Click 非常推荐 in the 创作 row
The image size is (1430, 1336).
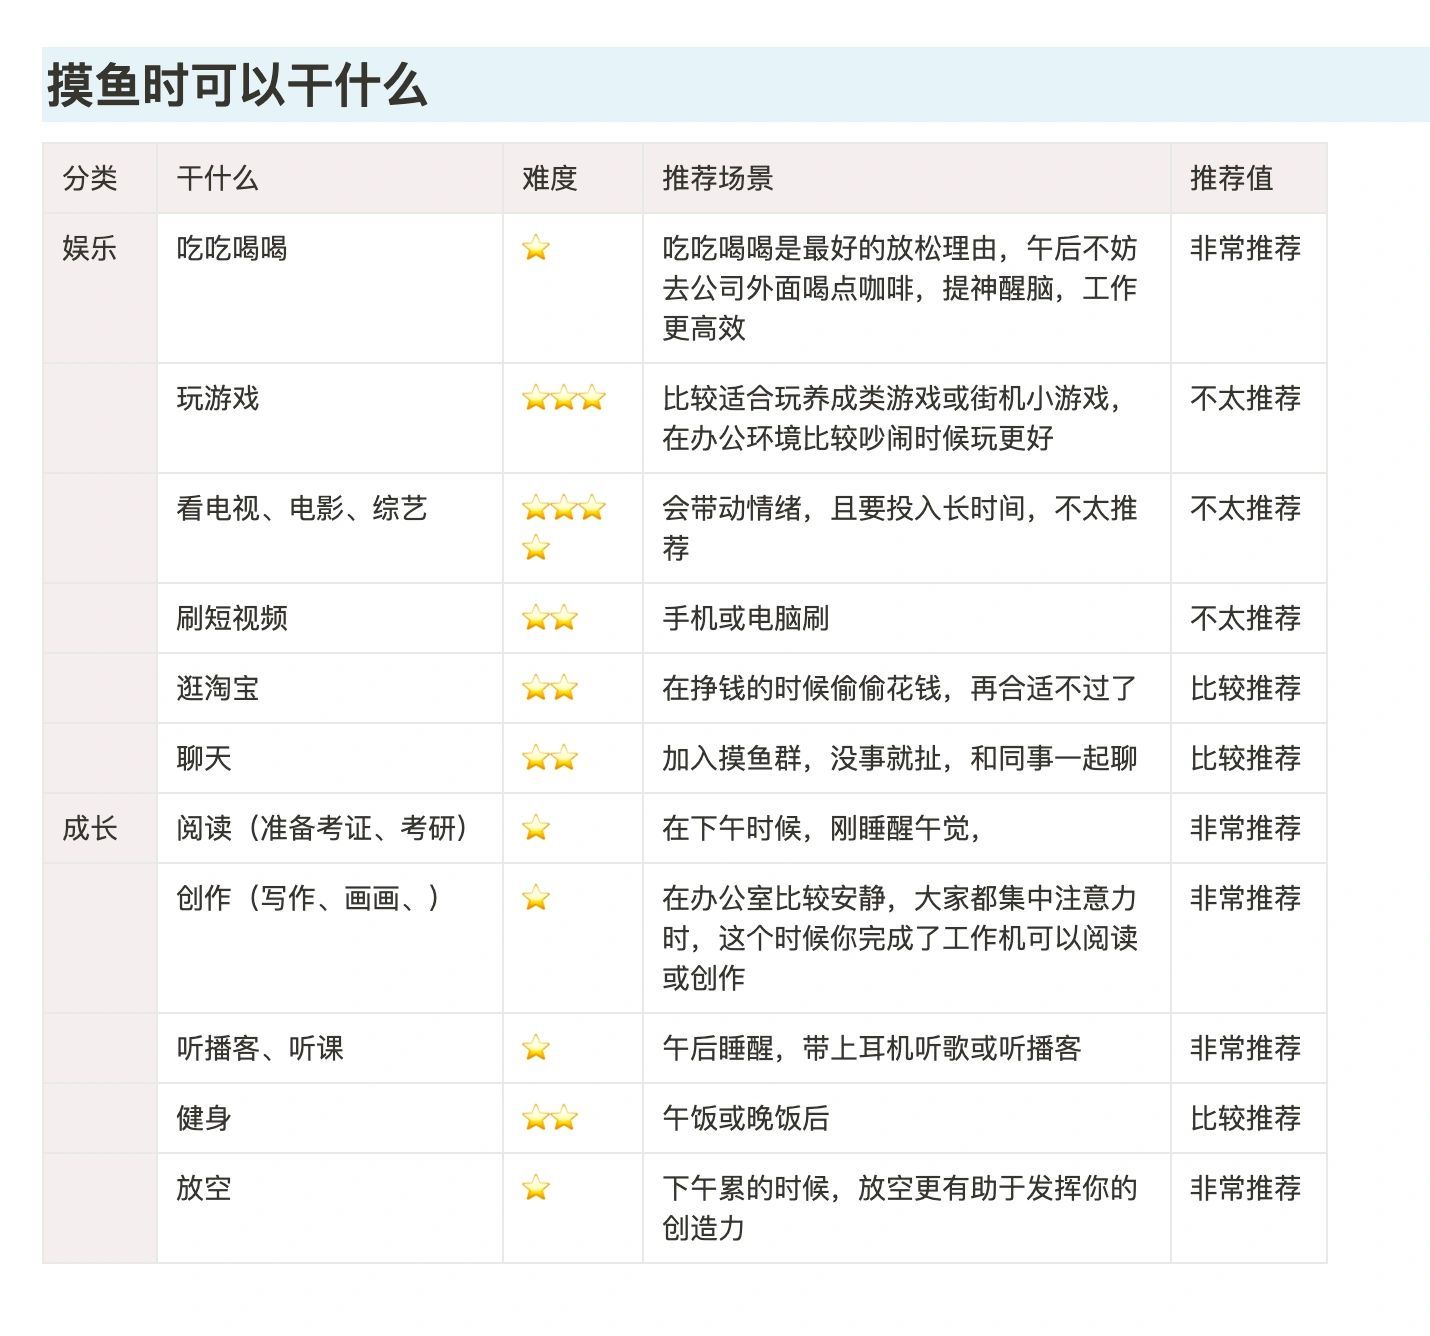1246,898
